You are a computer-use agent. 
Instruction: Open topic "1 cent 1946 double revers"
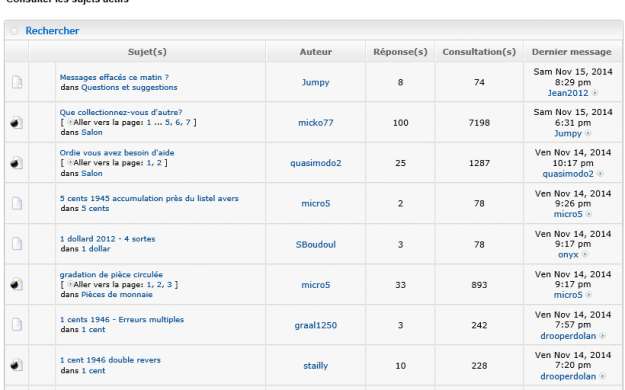point(110,360)
